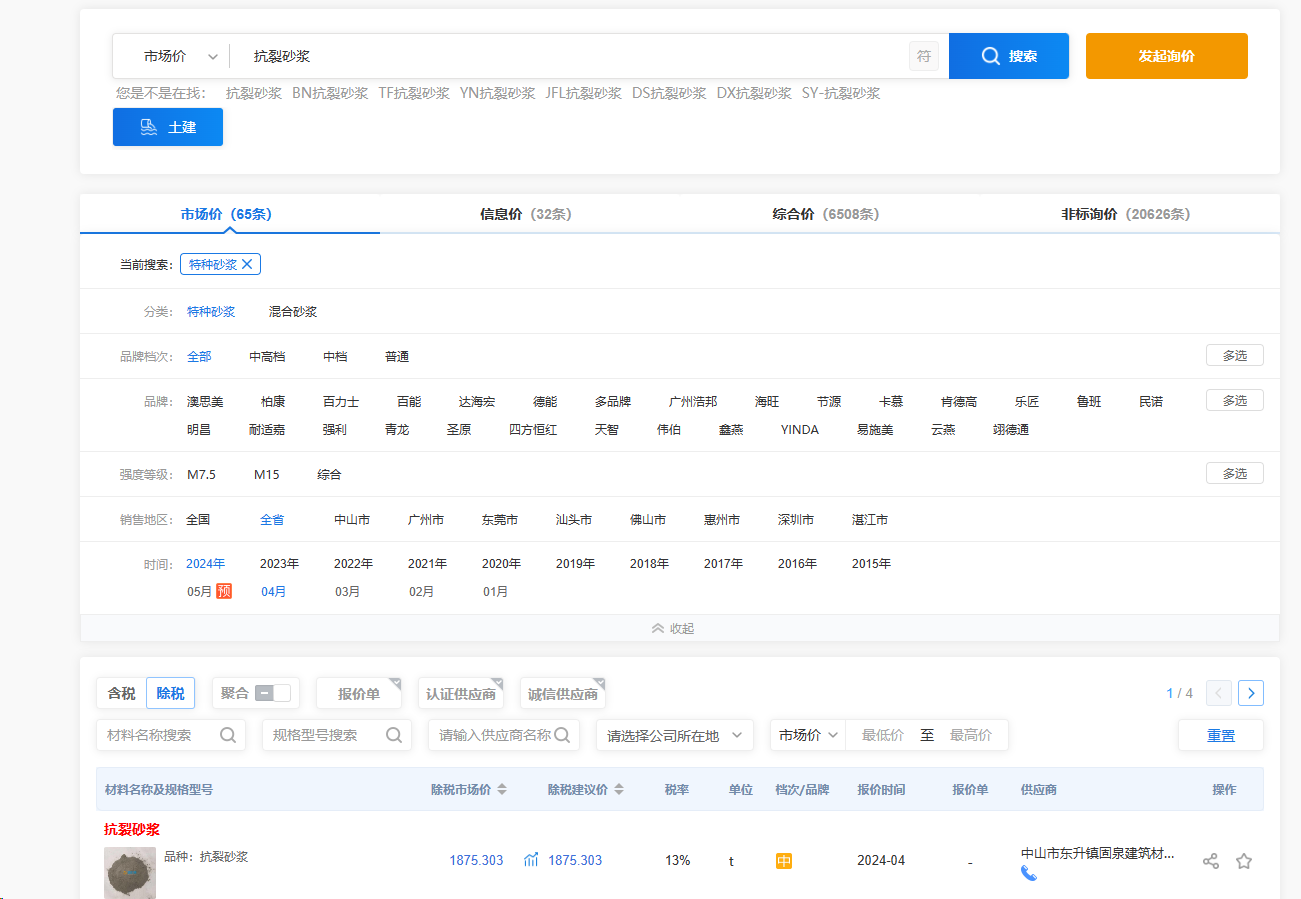Open supplier 中山市东升镇固泉建筑材 link
The image size is (1301, 899).
(x=1098, y=854)
